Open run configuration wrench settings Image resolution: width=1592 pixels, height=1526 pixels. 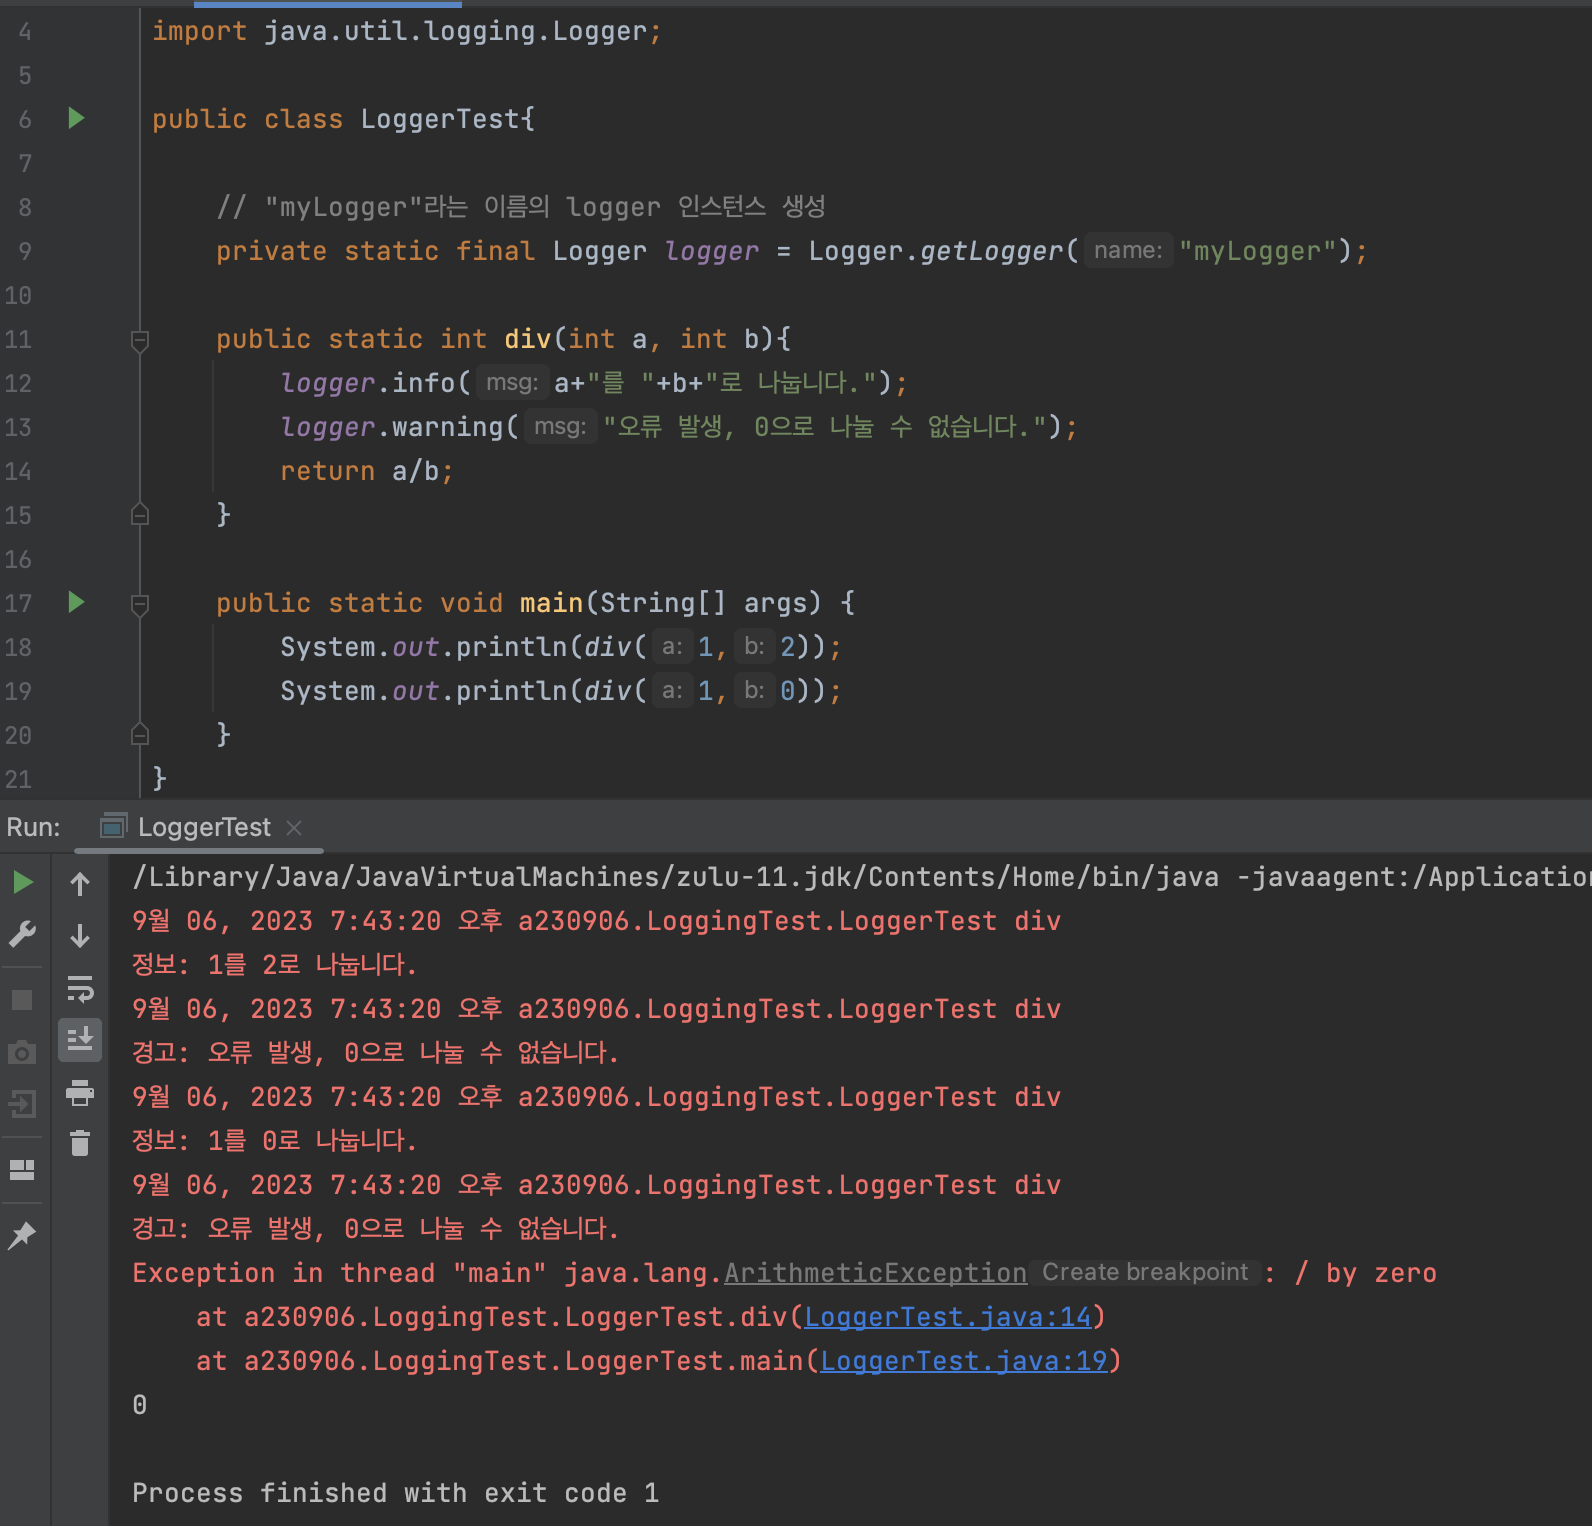(x=22, y=934)
